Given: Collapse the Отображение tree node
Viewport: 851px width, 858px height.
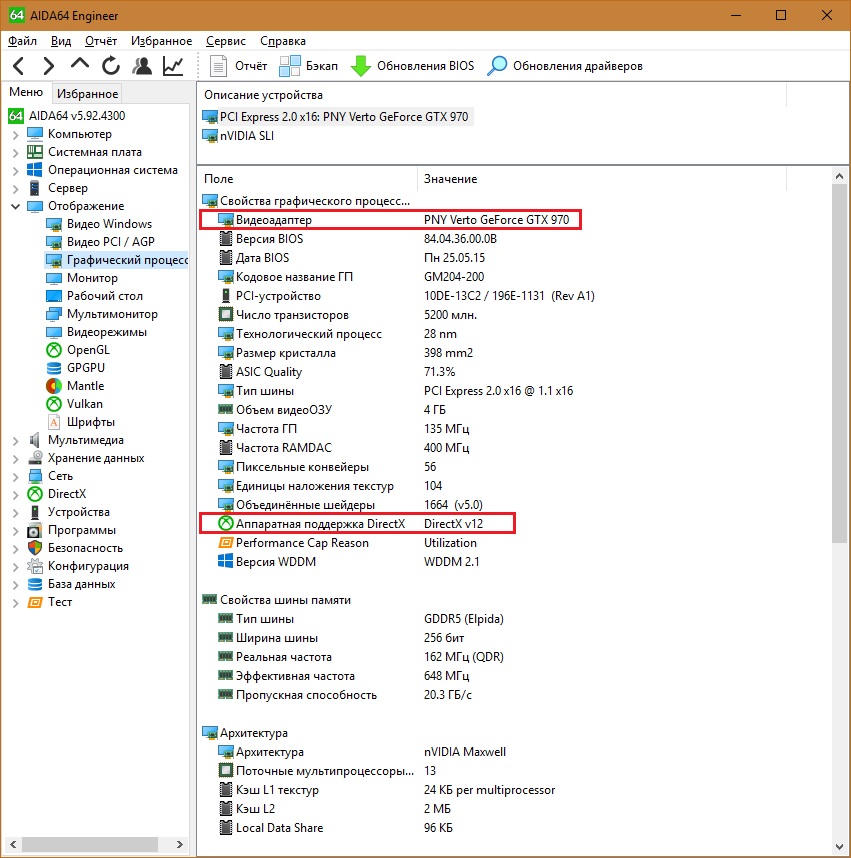Looking at the screenshot, I should click(15, 206).
